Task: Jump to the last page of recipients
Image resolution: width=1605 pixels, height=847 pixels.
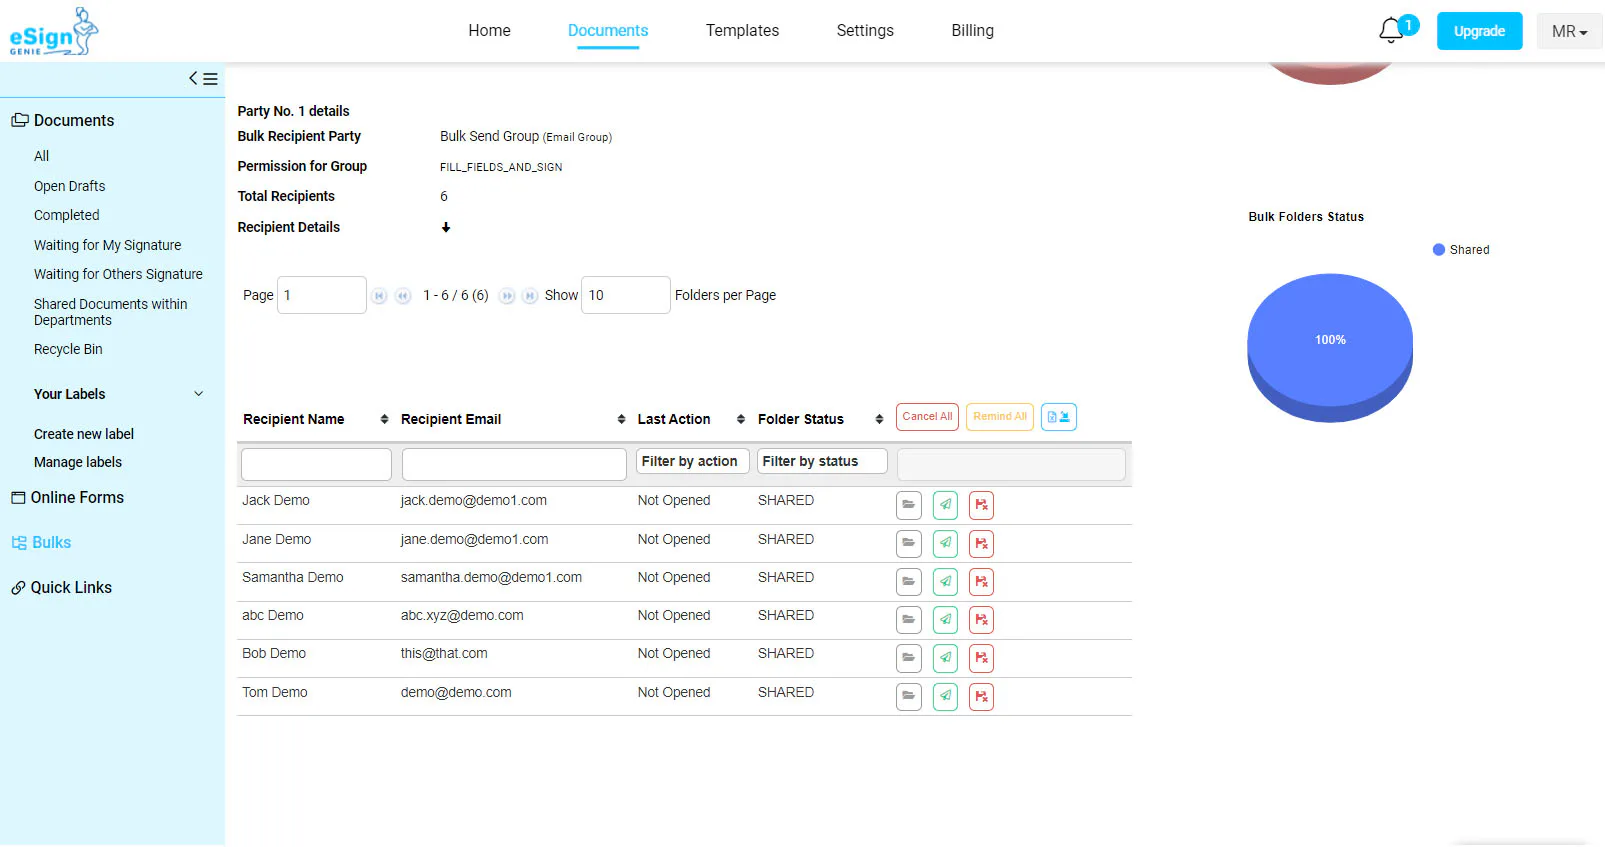Action: point(530,296)
